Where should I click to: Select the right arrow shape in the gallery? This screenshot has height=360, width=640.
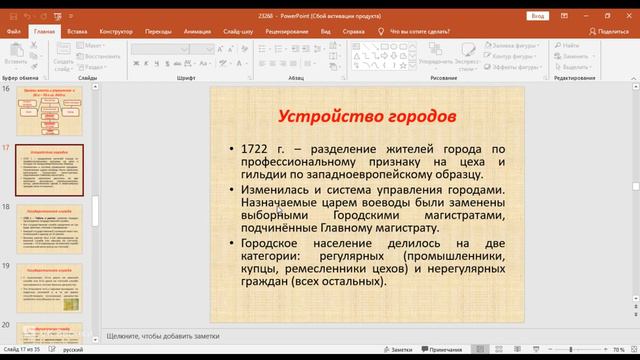click(384, 56)
